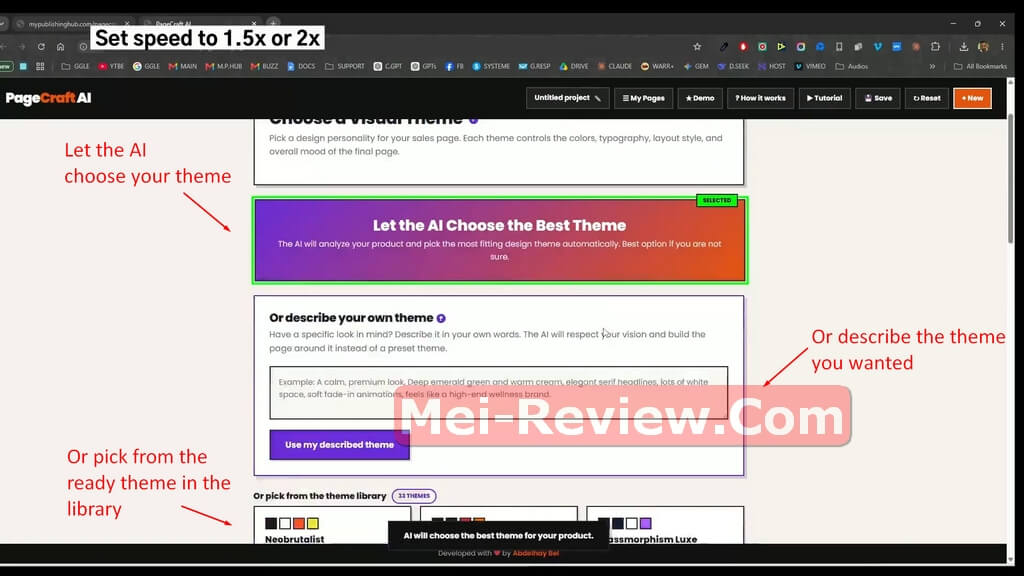Open the Chrome profile avatar

point(983,47)
